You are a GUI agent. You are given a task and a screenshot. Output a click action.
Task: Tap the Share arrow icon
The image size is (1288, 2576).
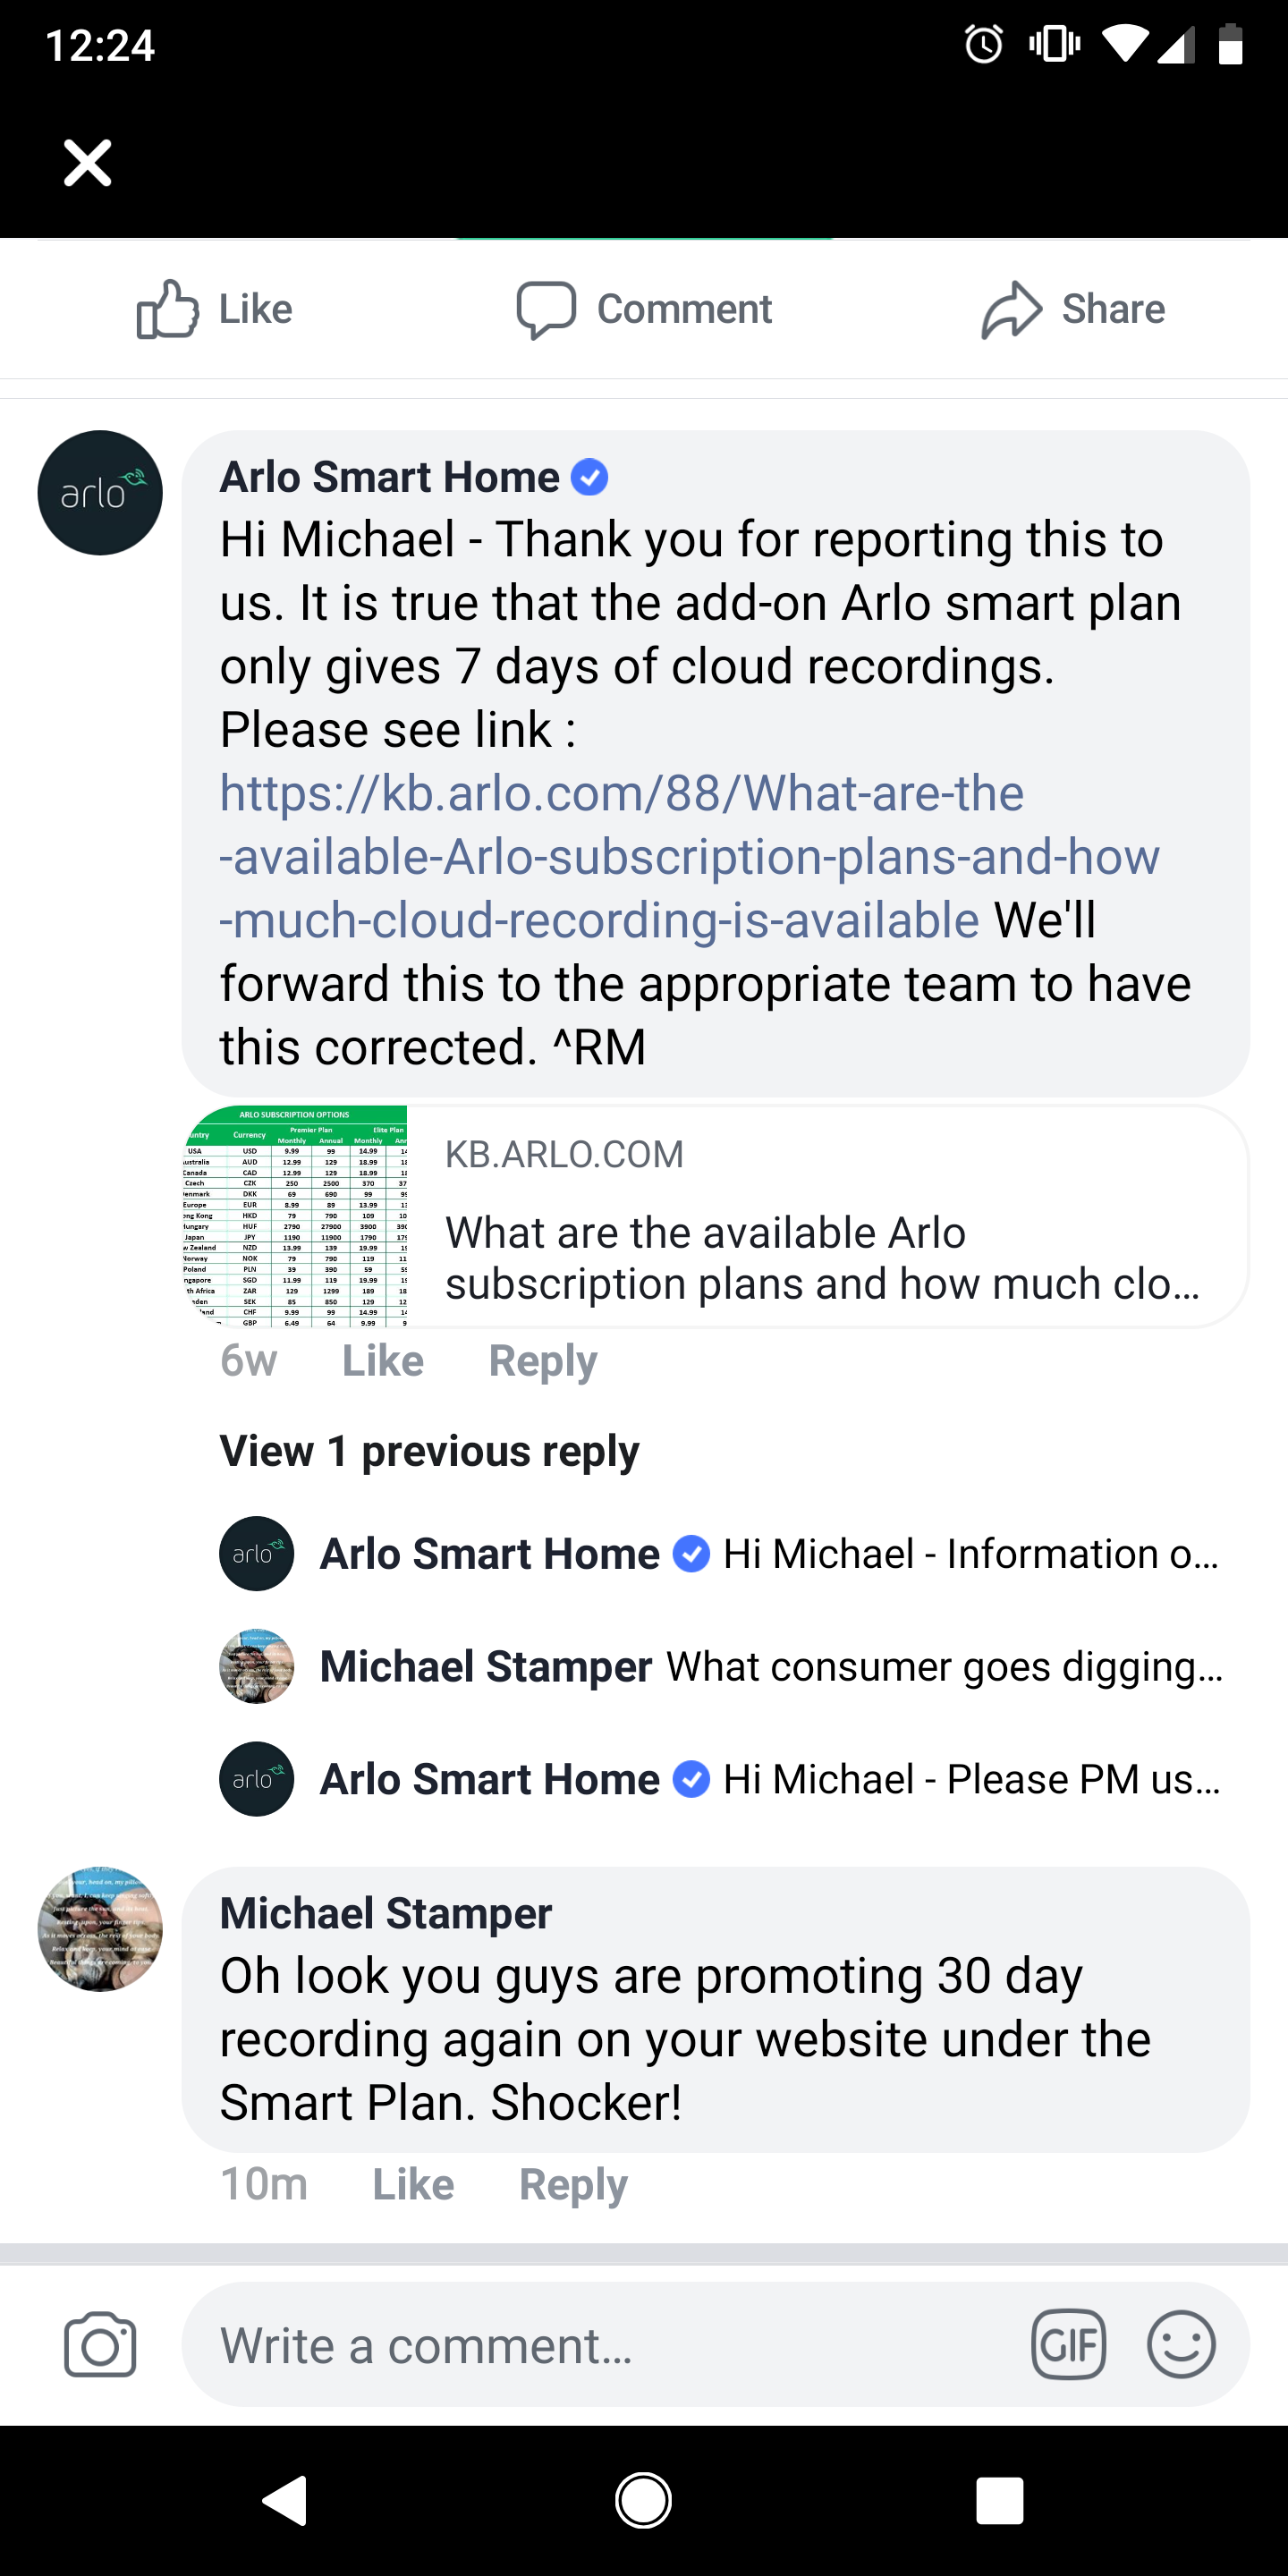(x=1011, y=309)
